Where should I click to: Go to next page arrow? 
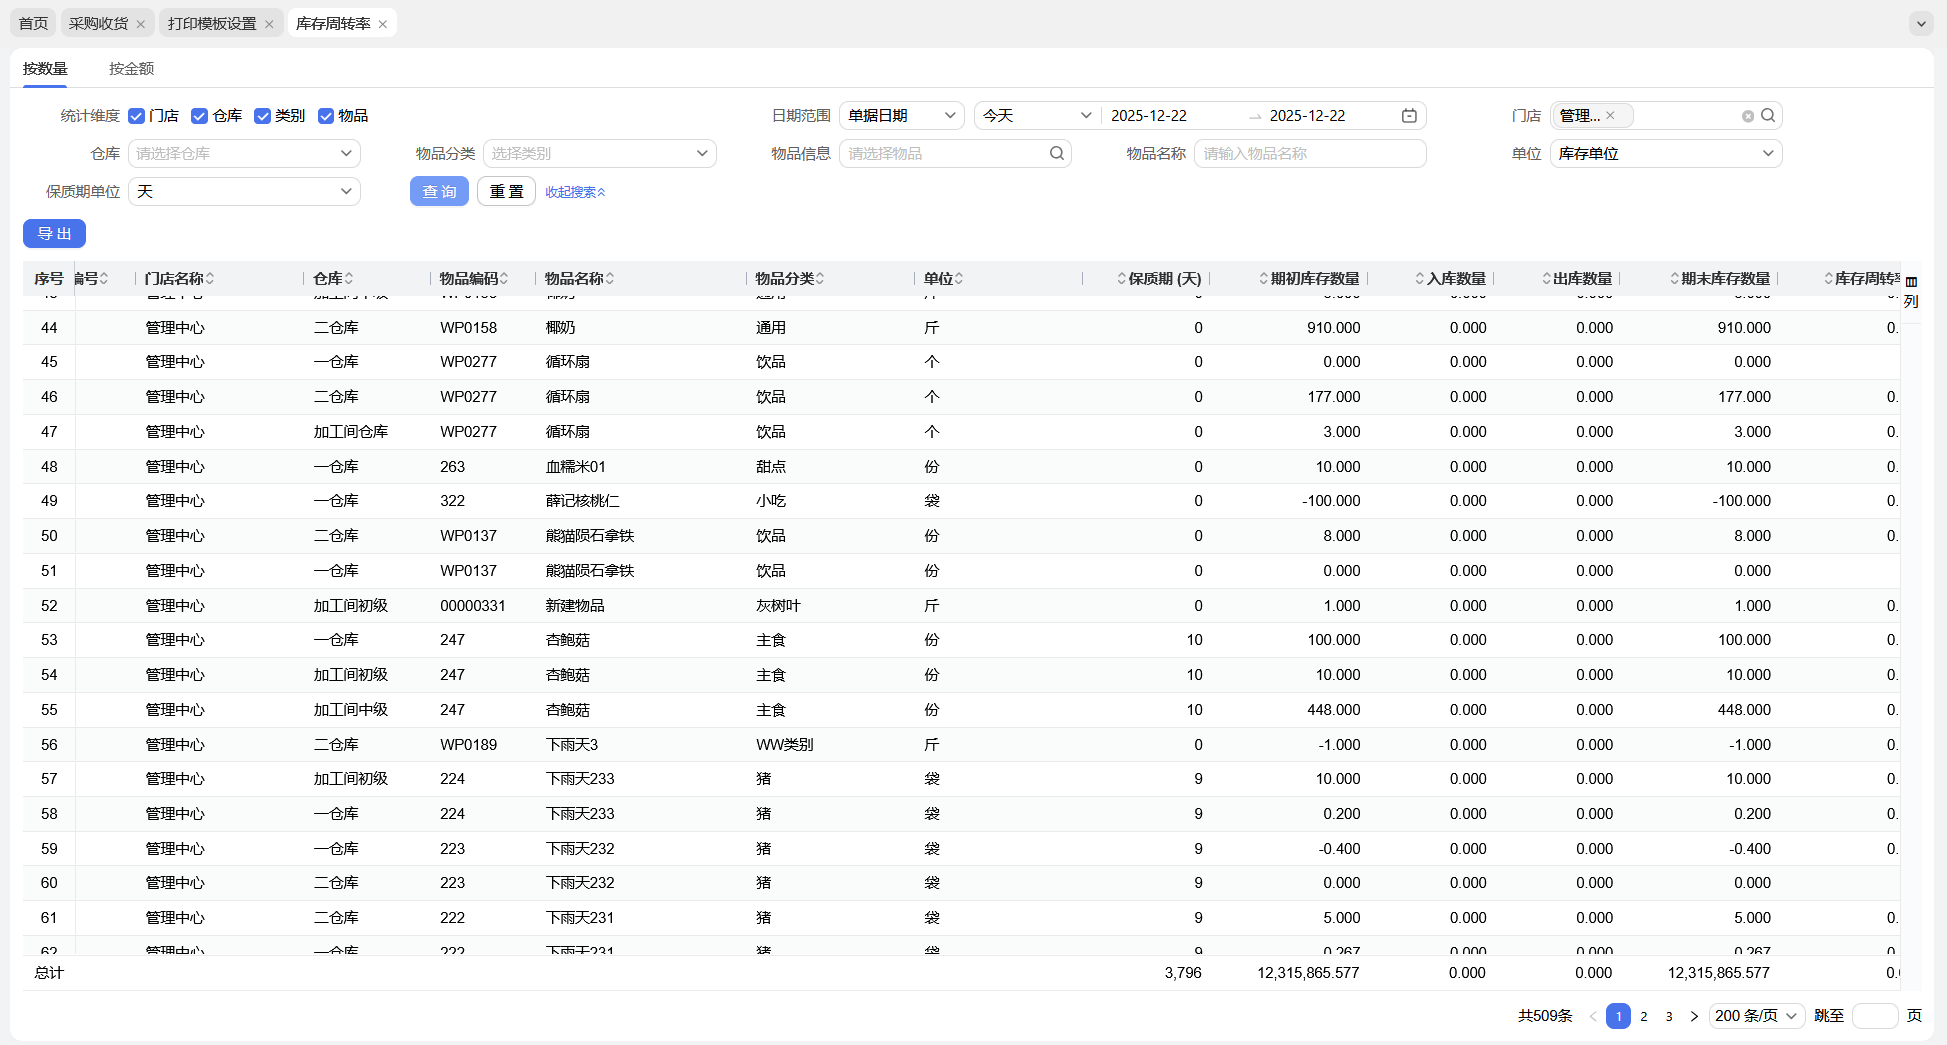[x=1694, y=1016]
